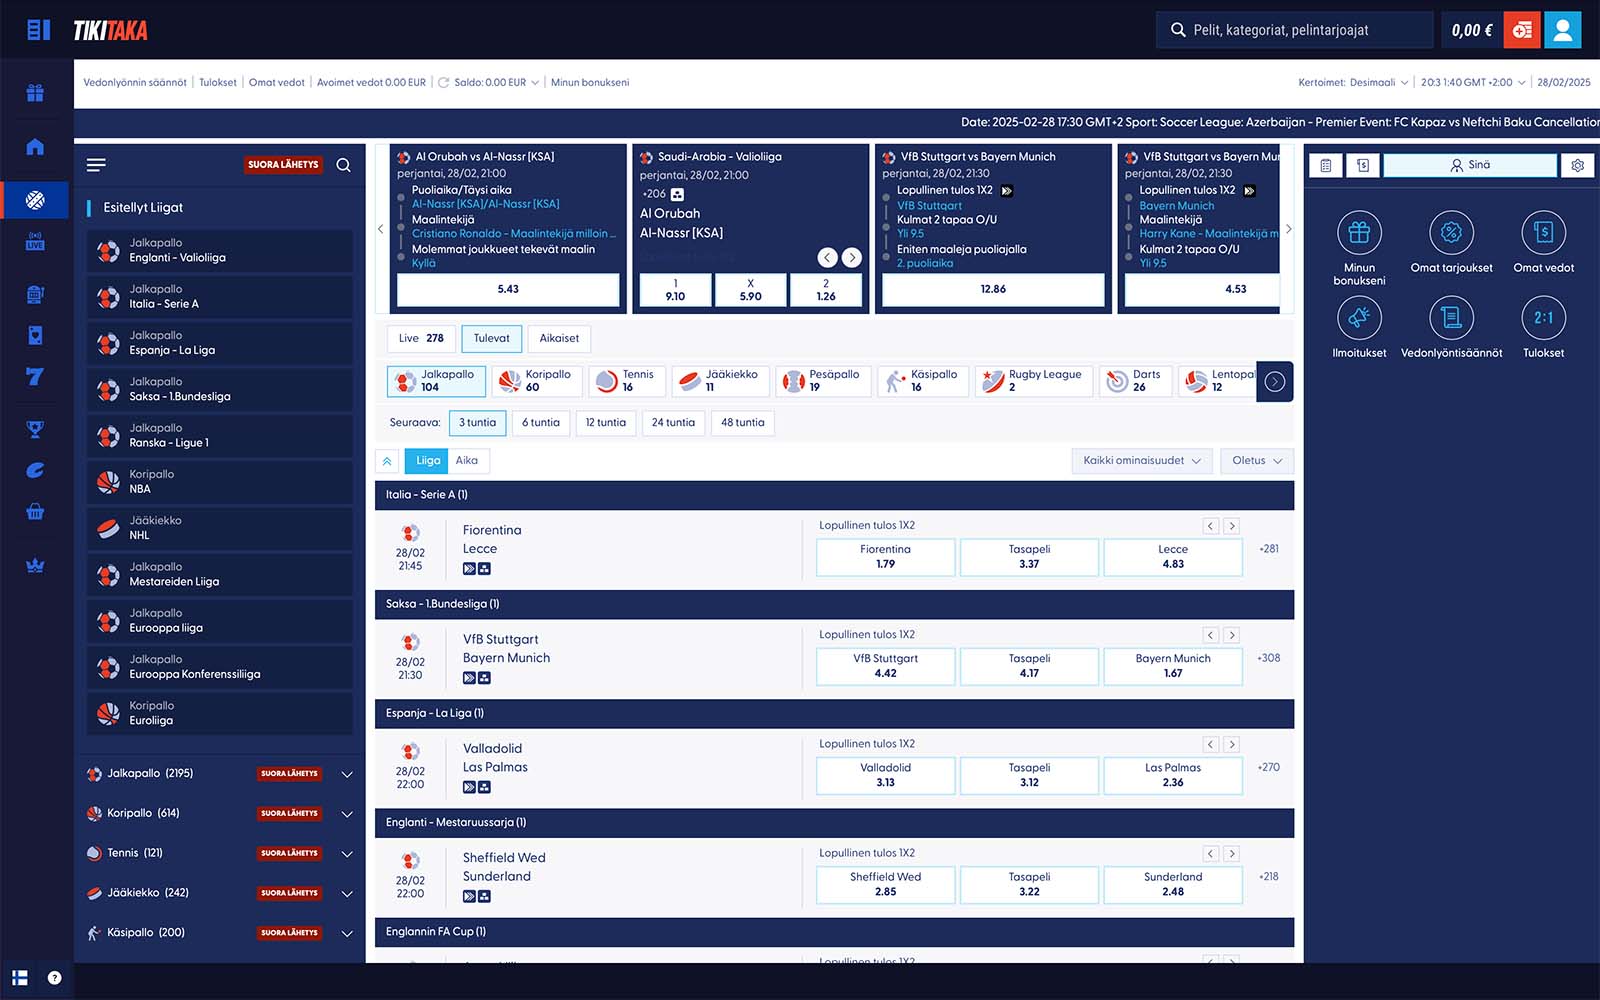1600x1000 pixels.
Task: Open the shopping basket shop icon
Action: click(x=35, y=512)
